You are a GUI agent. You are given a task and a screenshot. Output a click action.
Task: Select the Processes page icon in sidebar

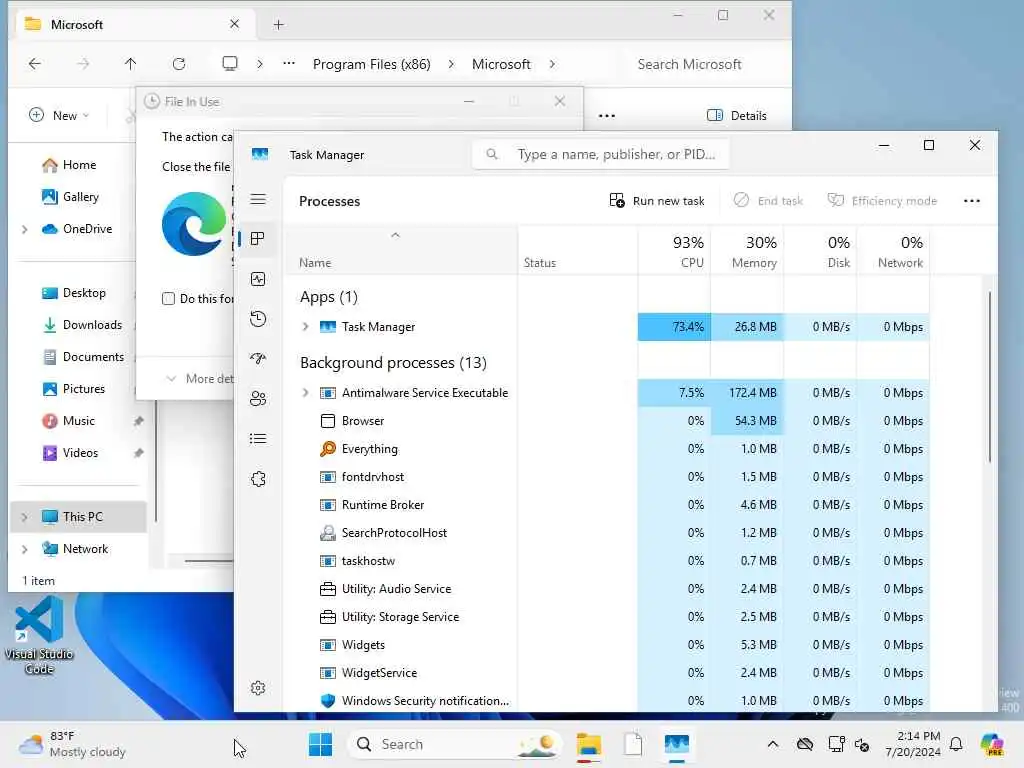(x=258, y=239)
